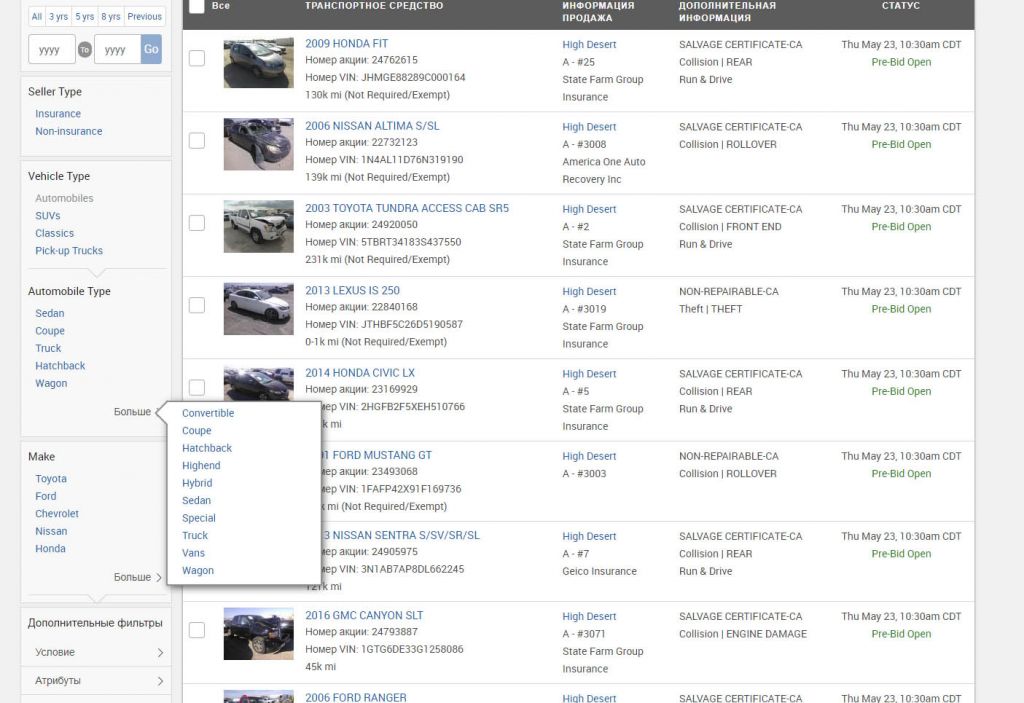Expand the 'Атрибуты' filter

point(96,680)
